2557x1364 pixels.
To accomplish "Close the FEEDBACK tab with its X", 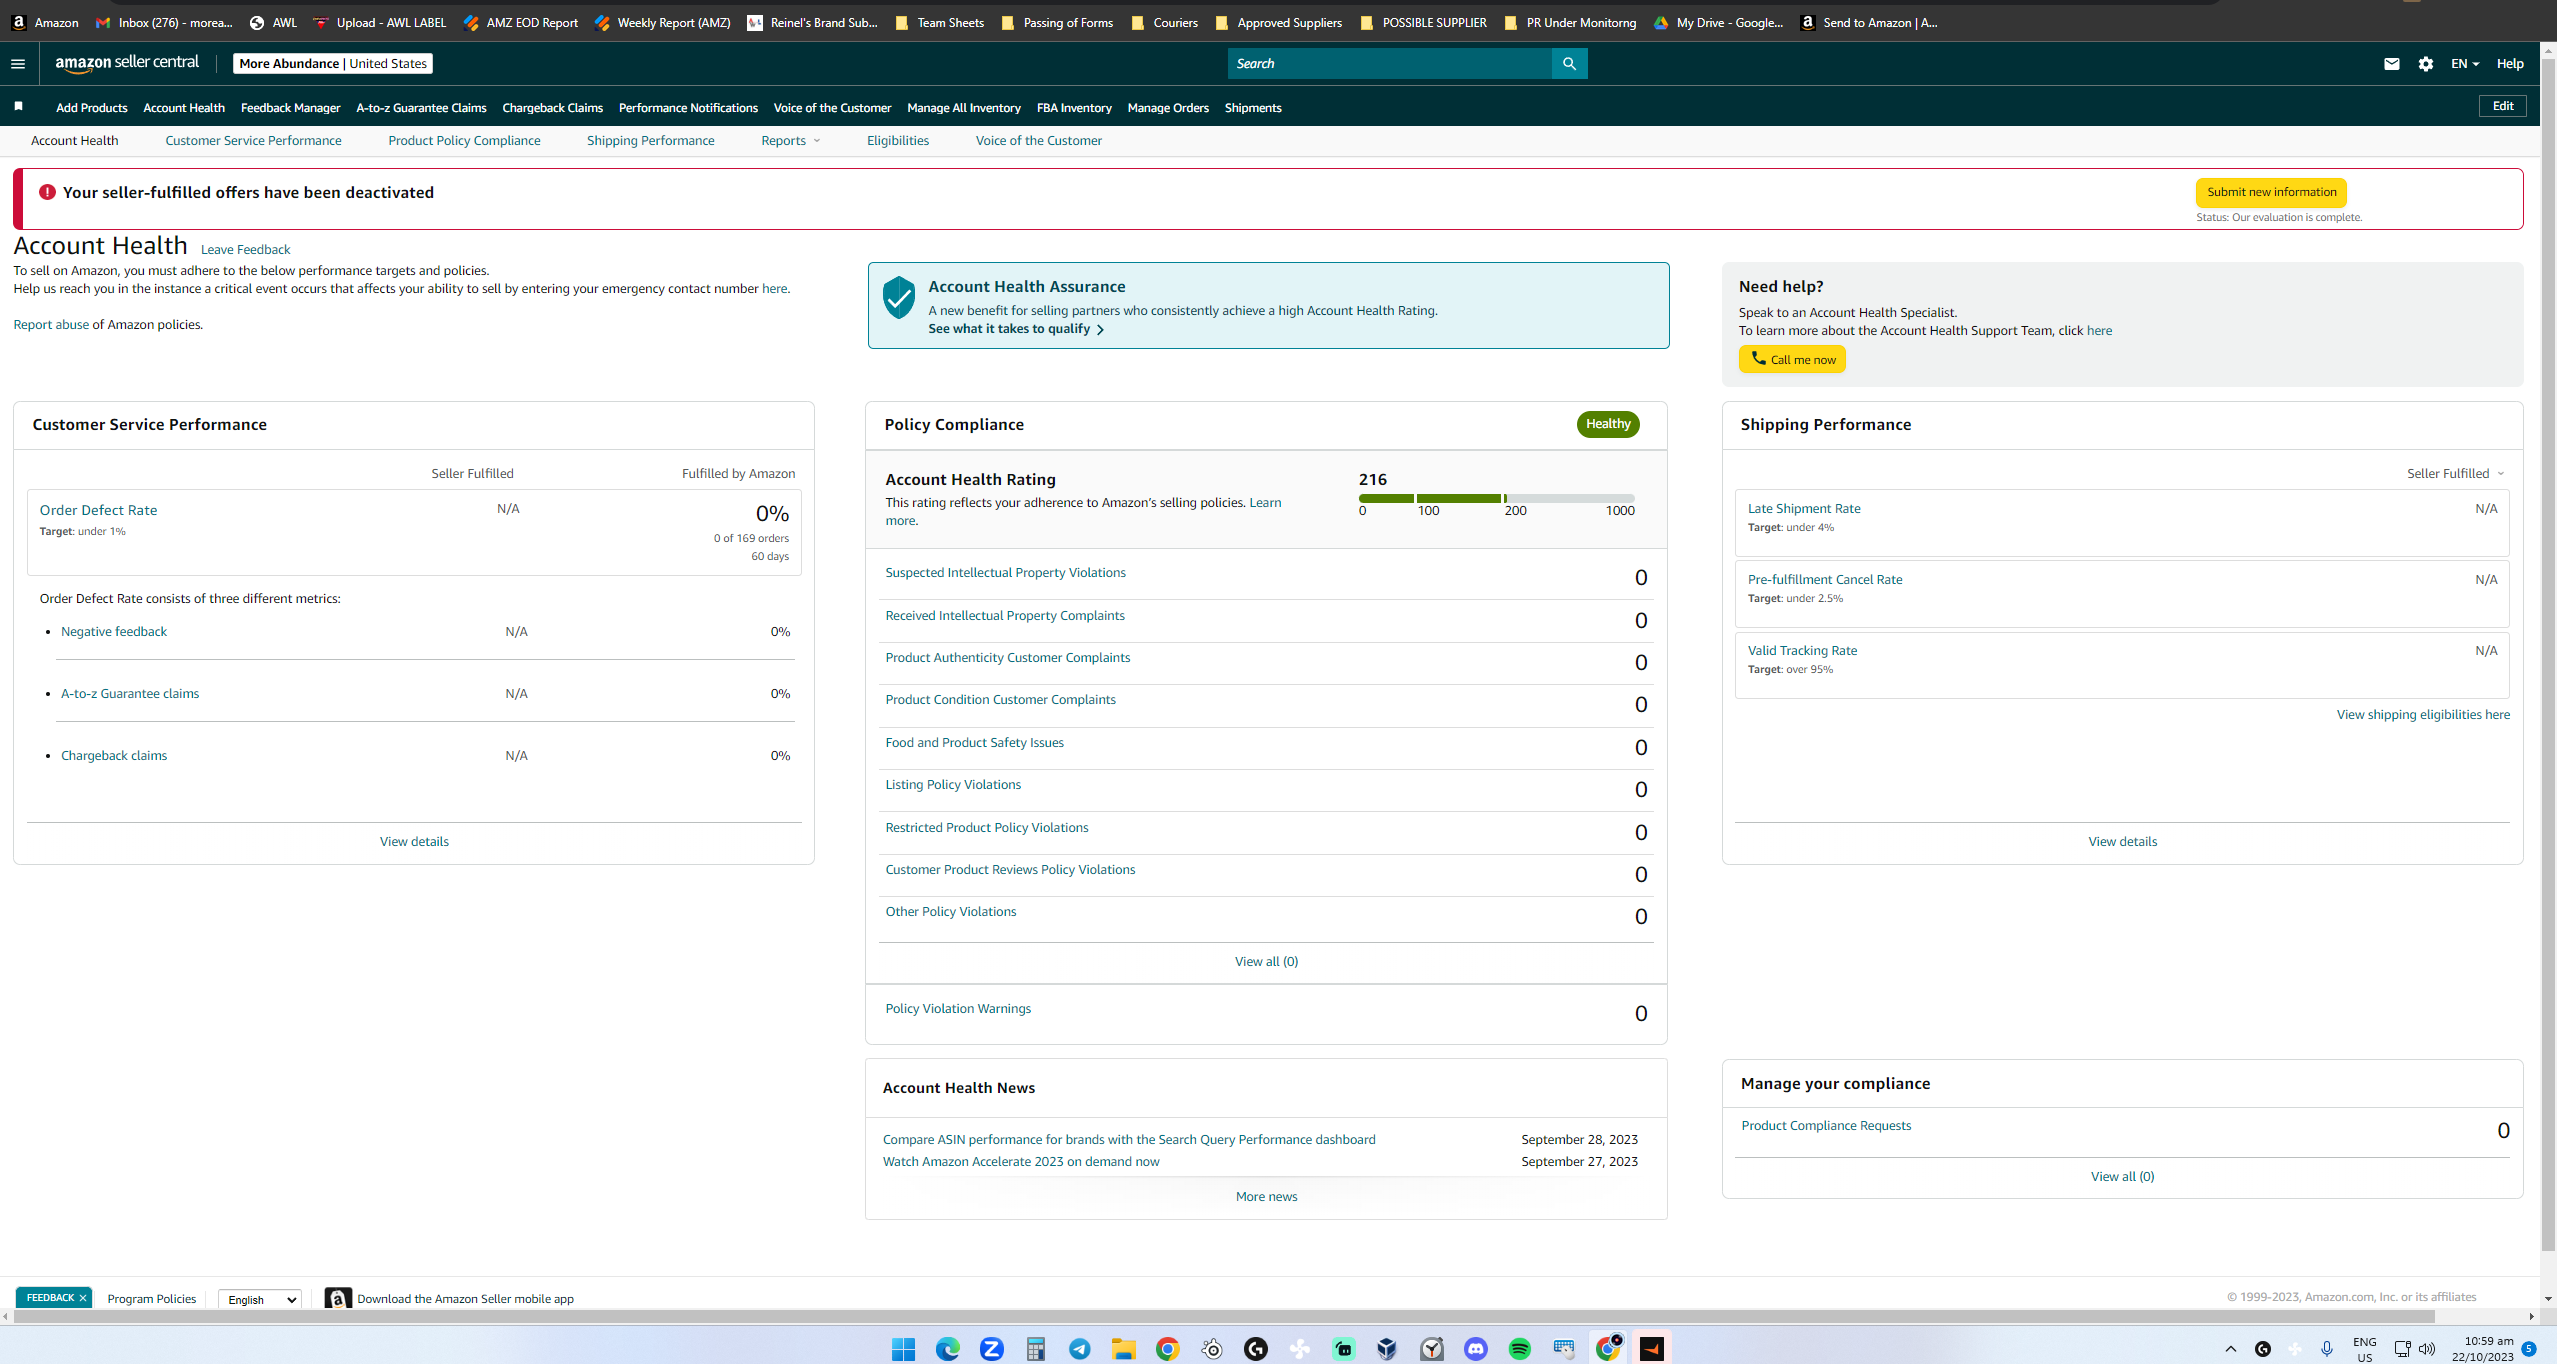I will point(83,1297).
